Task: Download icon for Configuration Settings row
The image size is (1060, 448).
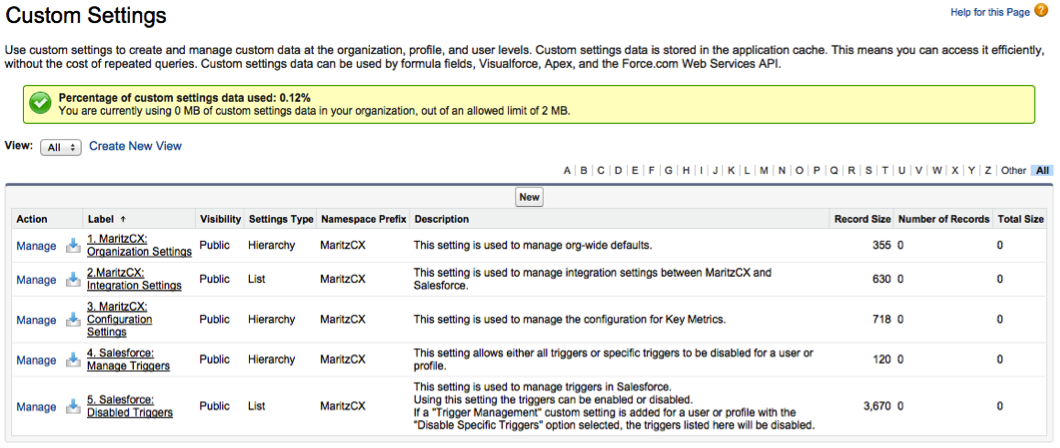Action: click(x=72, y=320)
